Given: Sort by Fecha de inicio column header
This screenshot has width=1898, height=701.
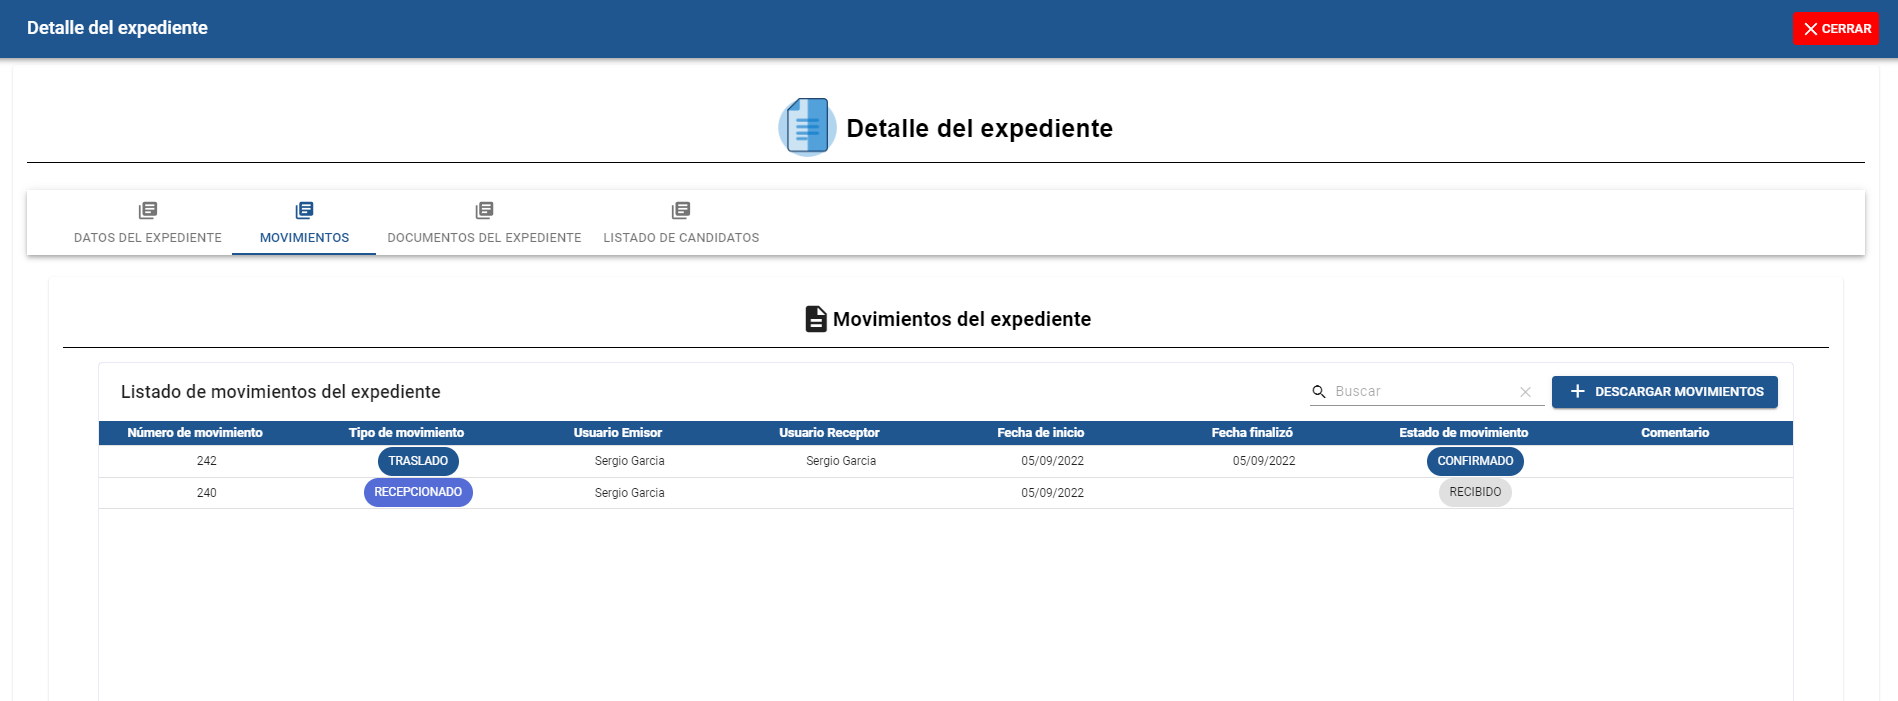Looking at the screenshot, I should 1040,433.
